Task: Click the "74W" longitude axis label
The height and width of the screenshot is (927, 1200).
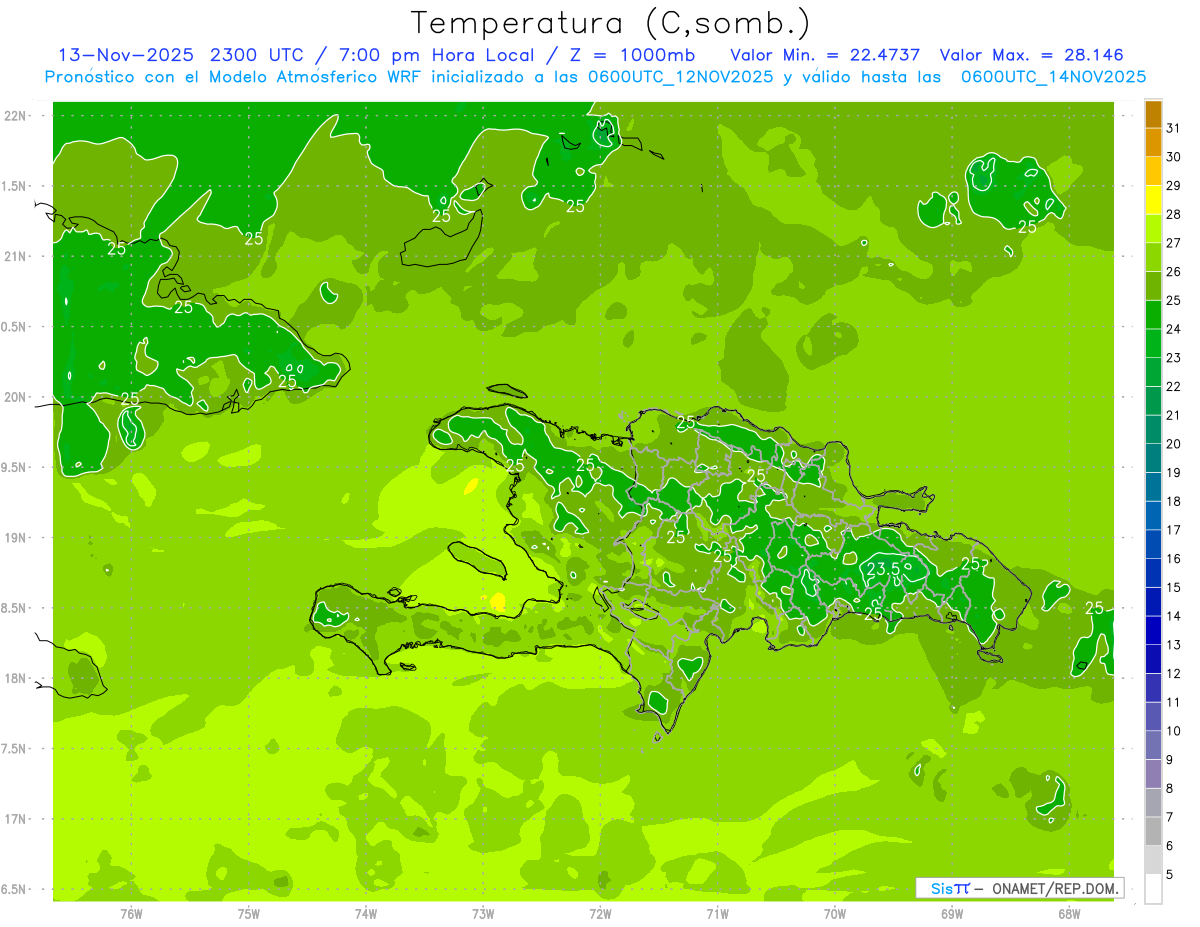Action: [366, 913]
